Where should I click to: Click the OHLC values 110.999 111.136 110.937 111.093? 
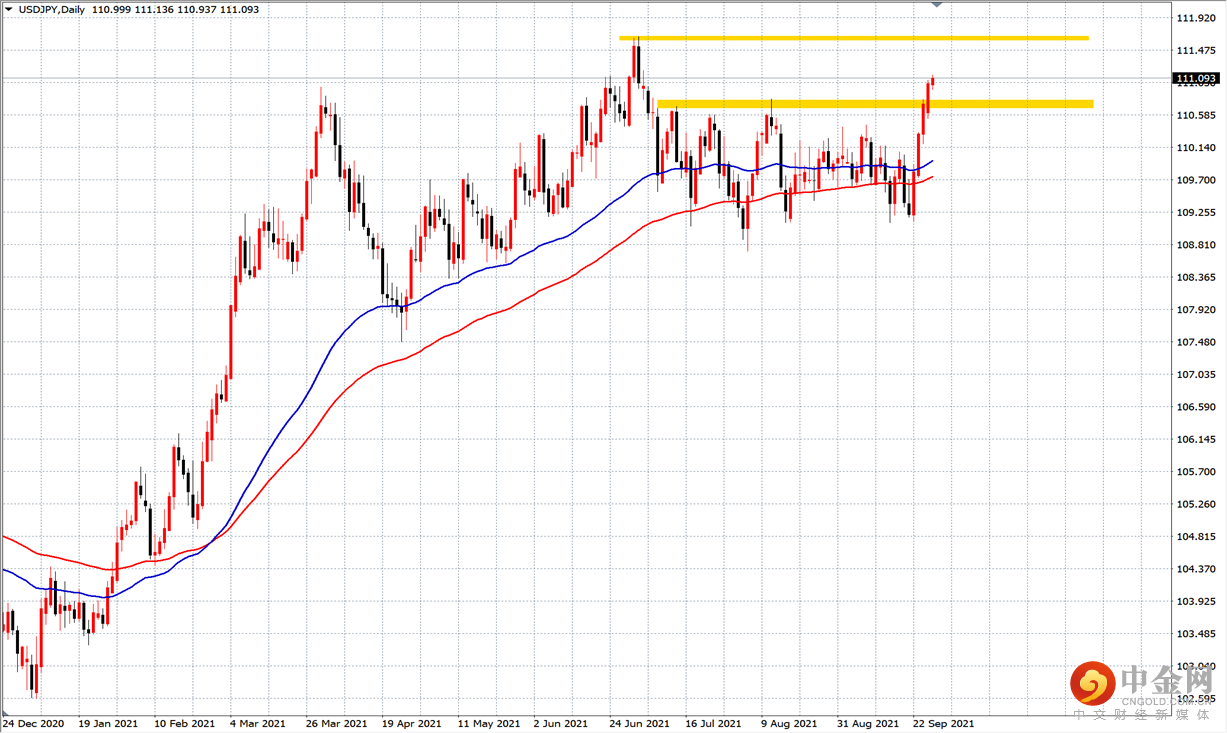click(175, 8)
